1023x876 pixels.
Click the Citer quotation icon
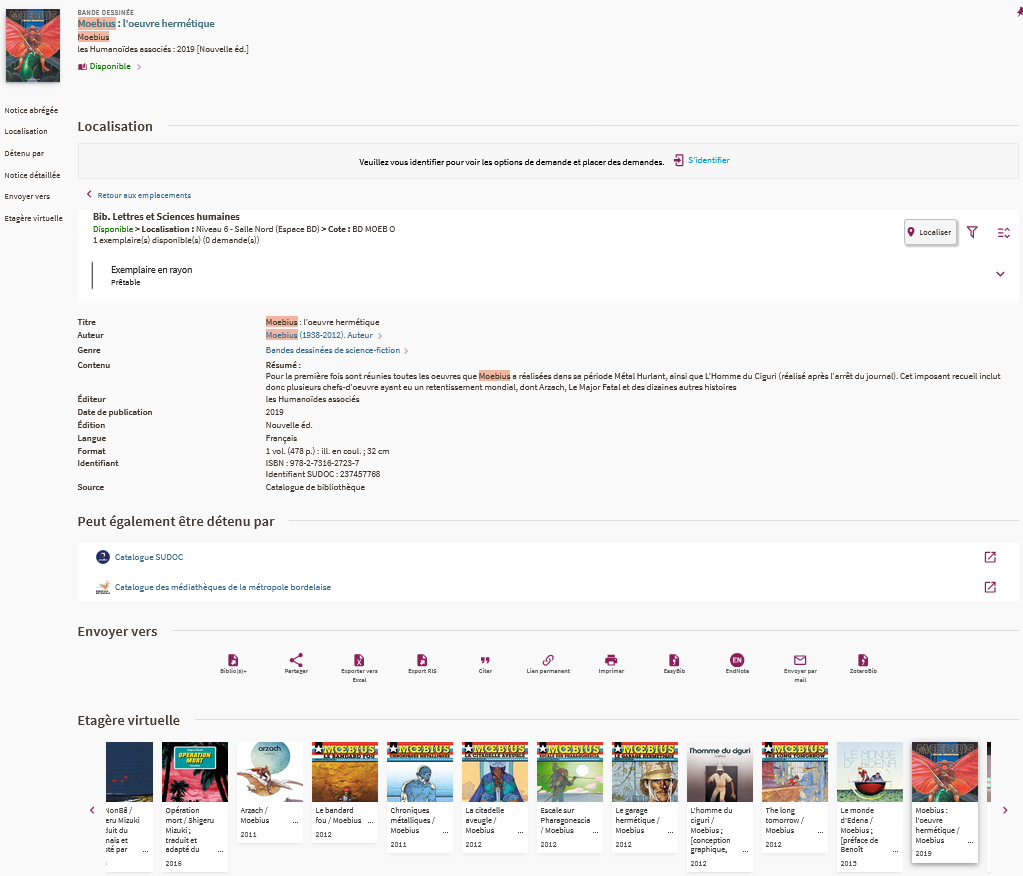pyautogui.click(x=485, y=660)
